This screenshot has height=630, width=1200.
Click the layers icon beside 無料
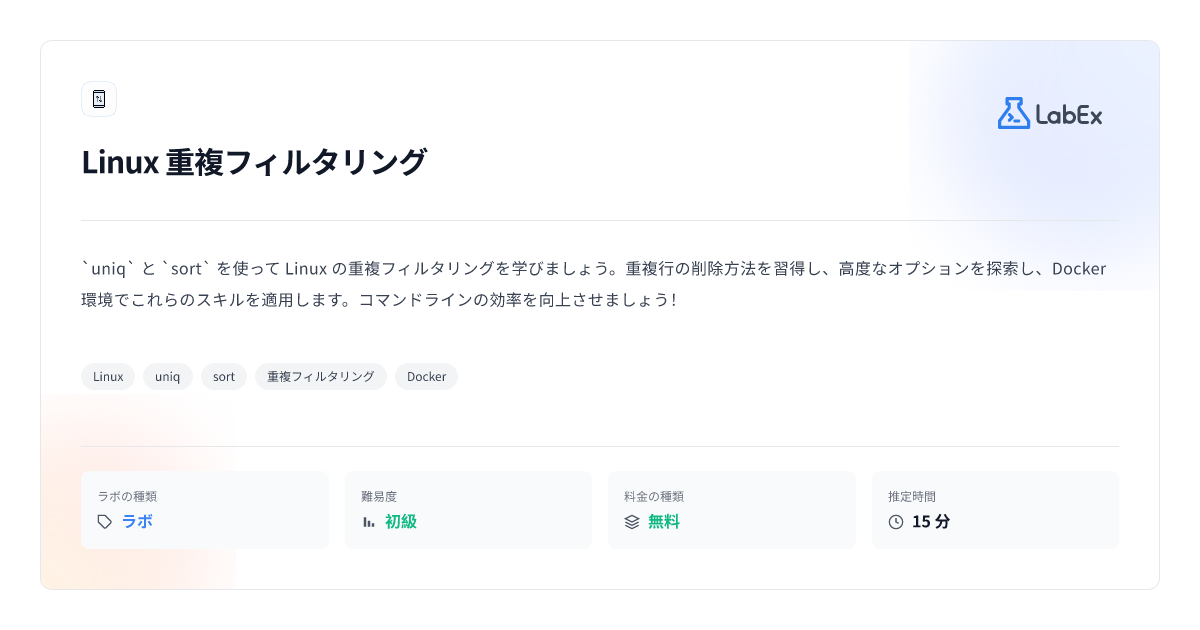click(x=632, y=522)
